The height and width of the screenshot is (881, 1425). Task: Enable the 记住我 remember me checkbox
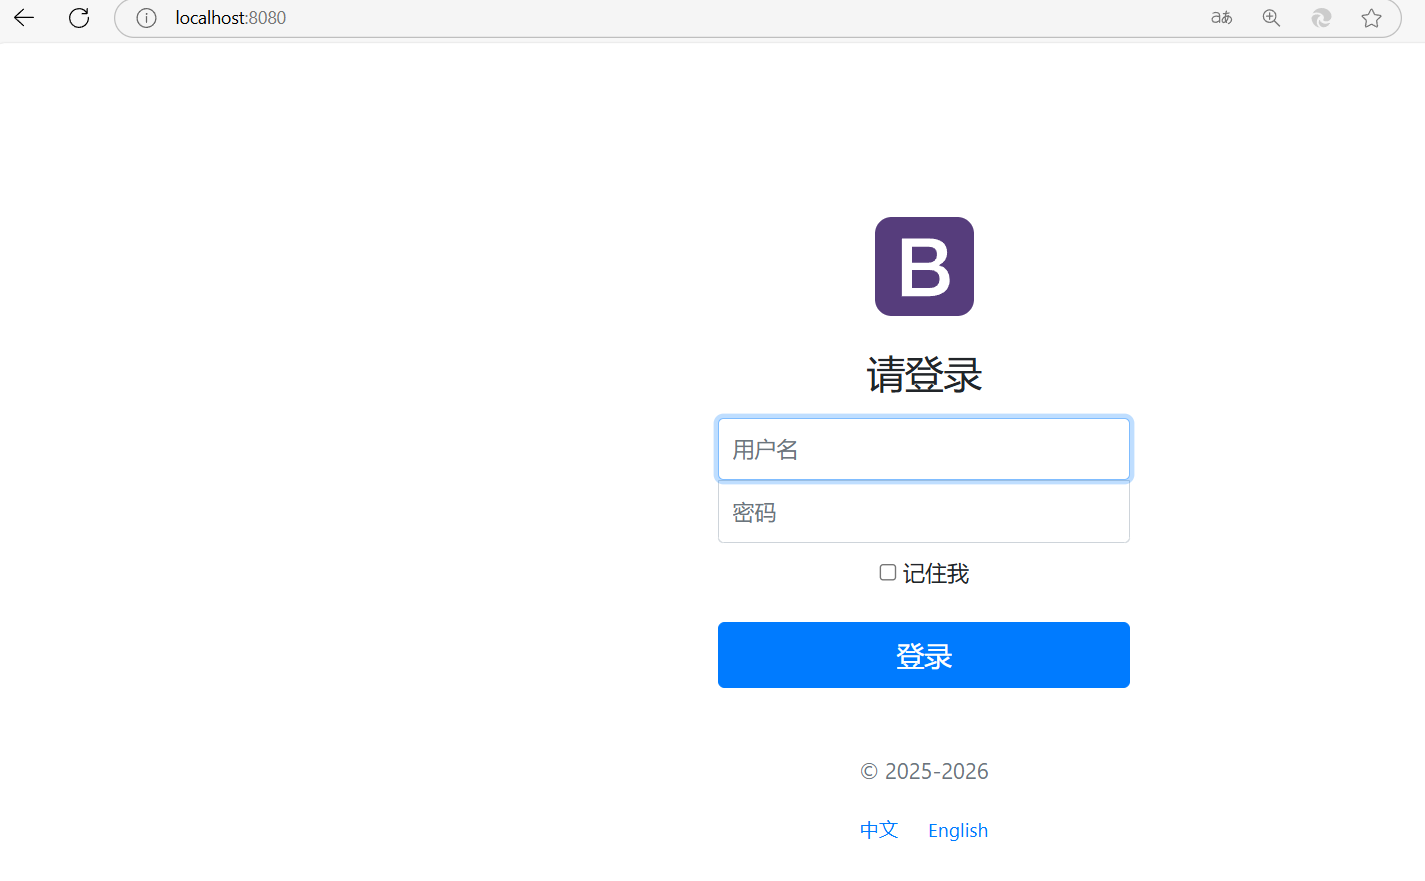point(887,572)
